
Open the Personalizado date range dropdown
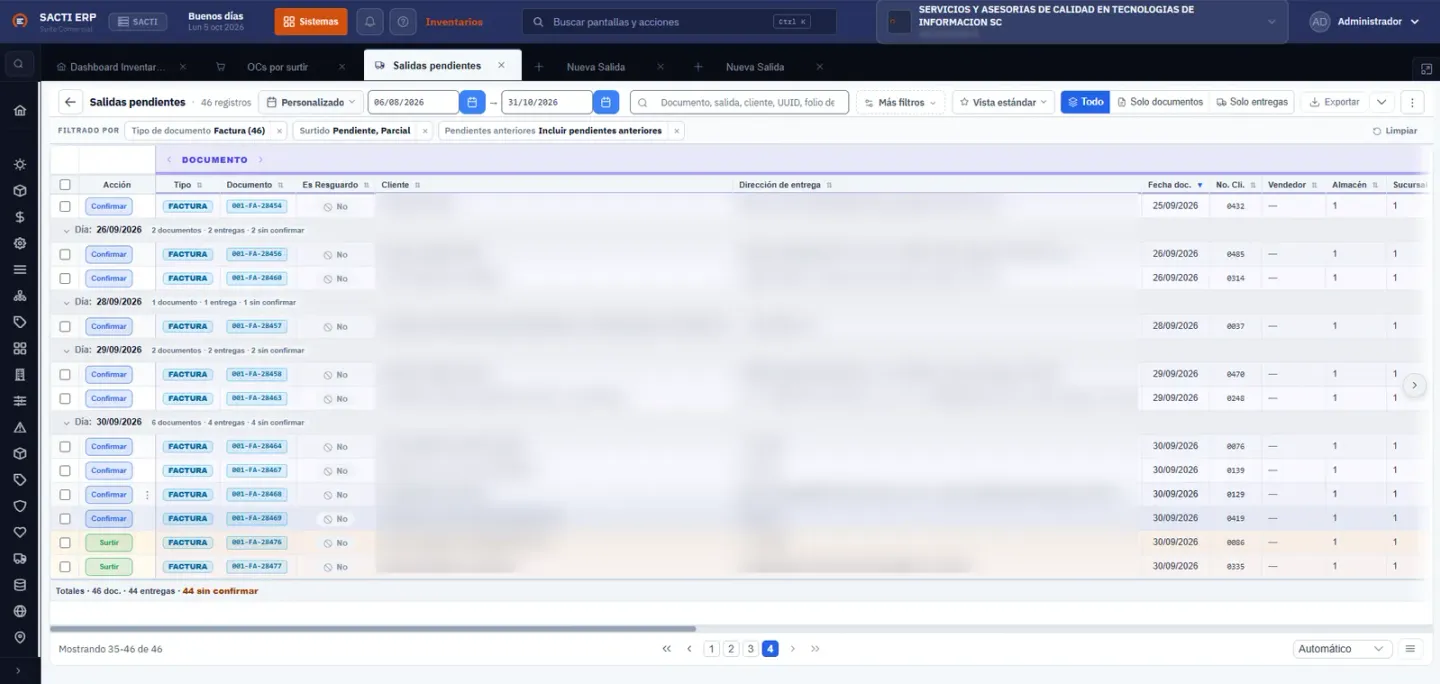point(311,102)
